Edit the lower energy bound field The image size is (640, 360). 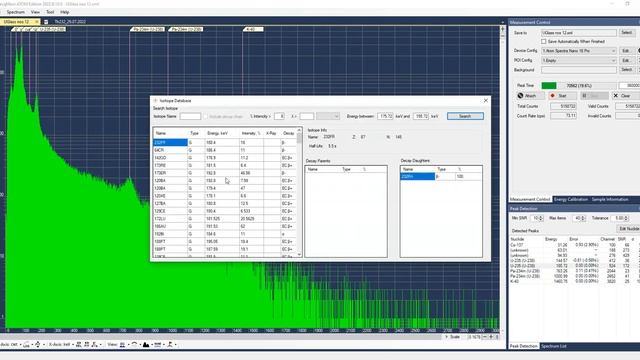[385, 116]
